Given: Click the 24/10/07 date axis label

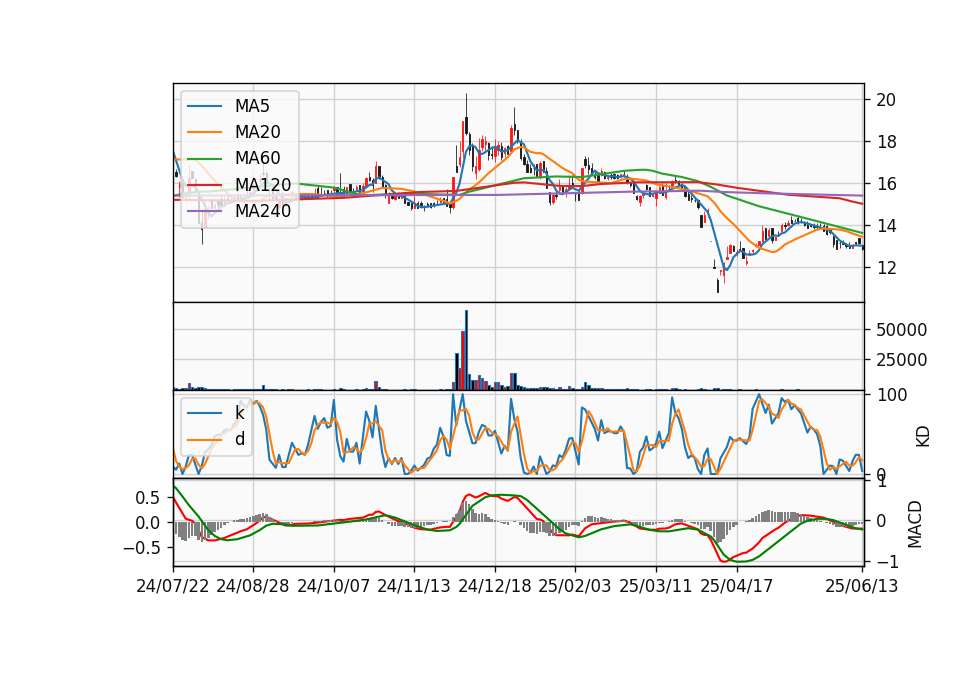Looking at the screenshot, I should click(334, 586).
